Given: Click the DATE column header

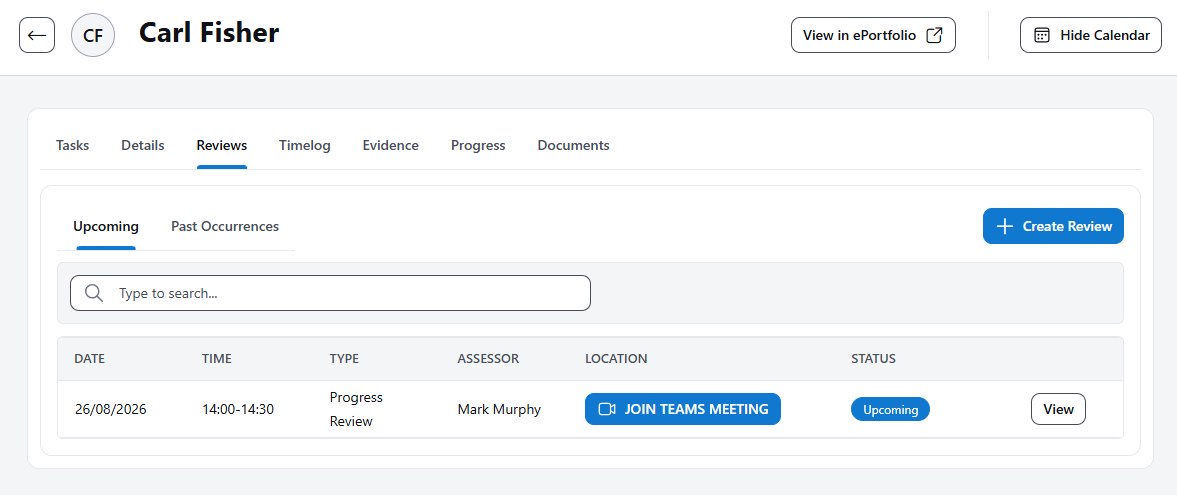Looking at the screenshot, I should coord(89,359).
